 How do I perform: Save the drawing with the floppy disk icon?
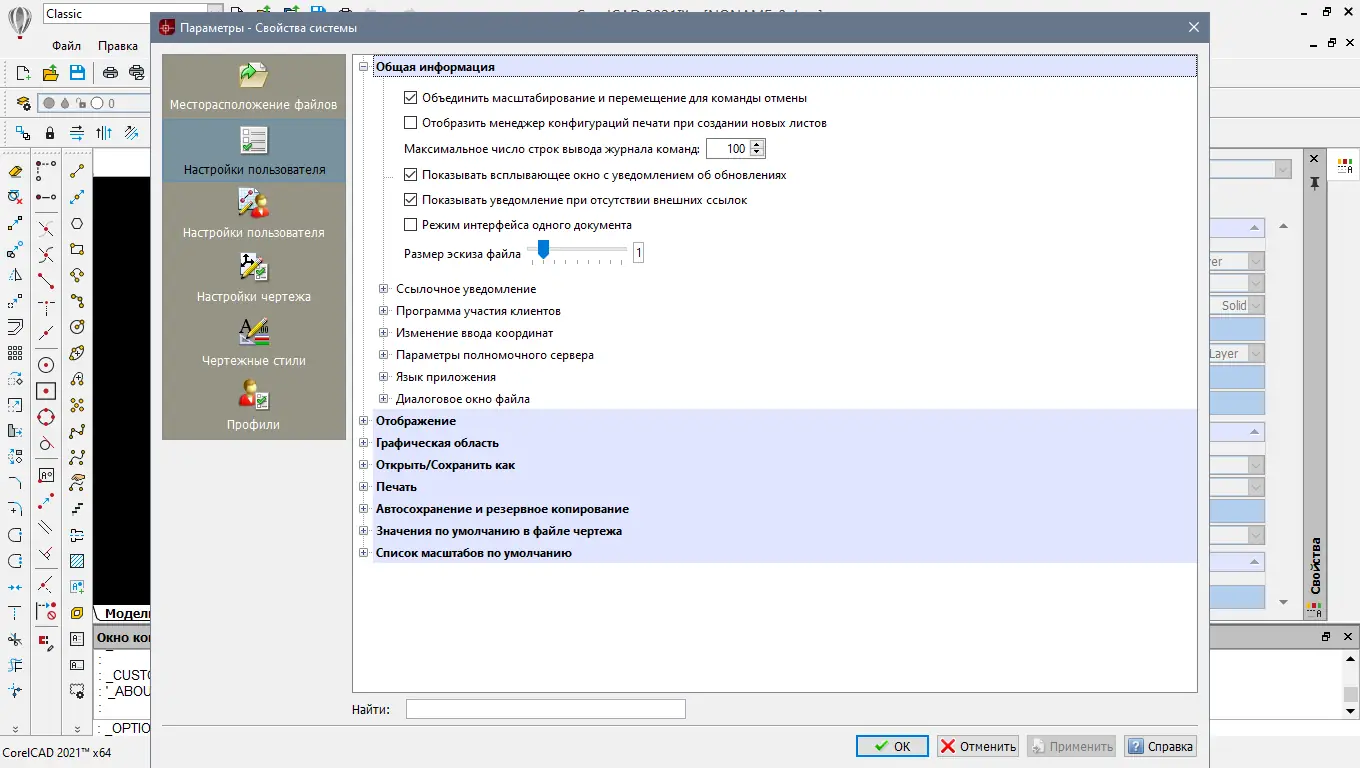point(77,72)
